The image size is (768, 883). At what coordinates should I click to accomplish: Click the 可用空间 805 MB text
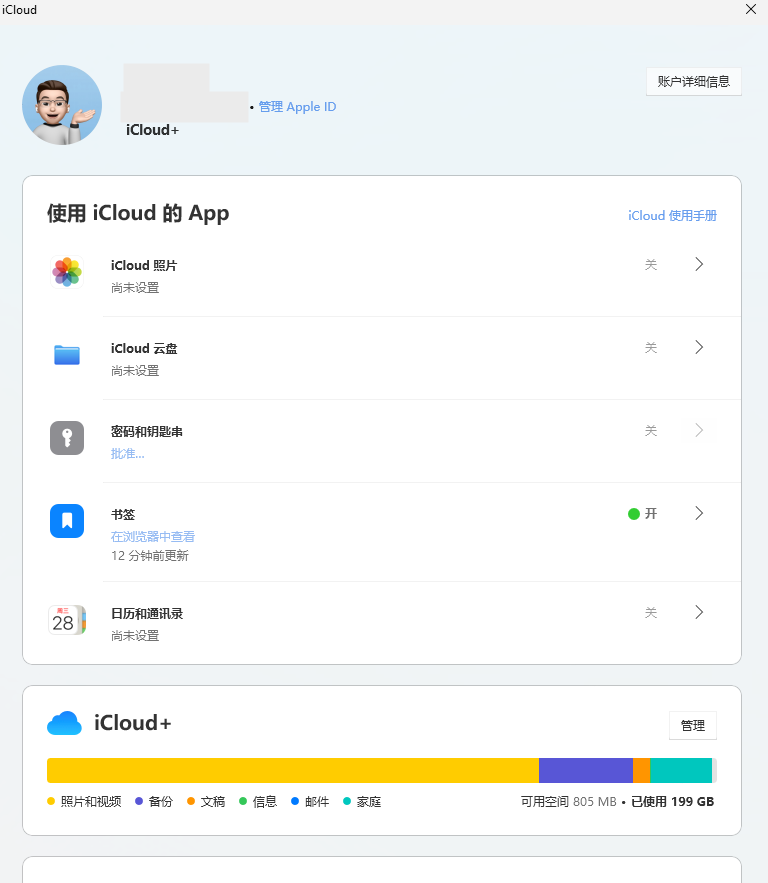click(x=569, y=801)
